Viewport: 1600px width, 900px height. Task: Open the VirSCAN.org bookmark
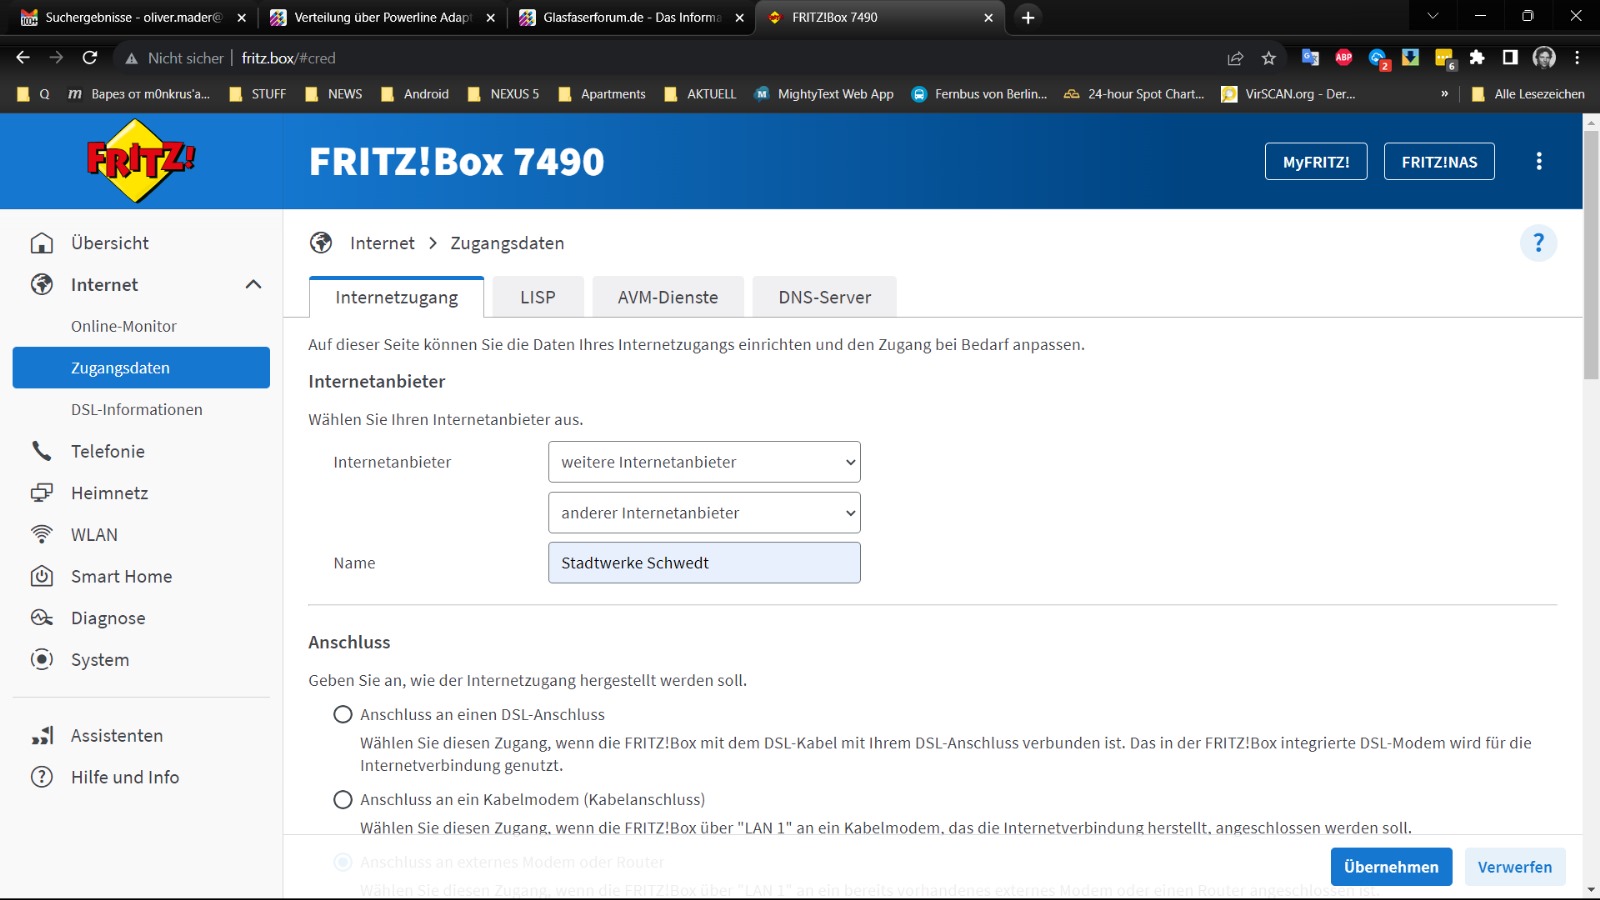(x=1288, y=94)
